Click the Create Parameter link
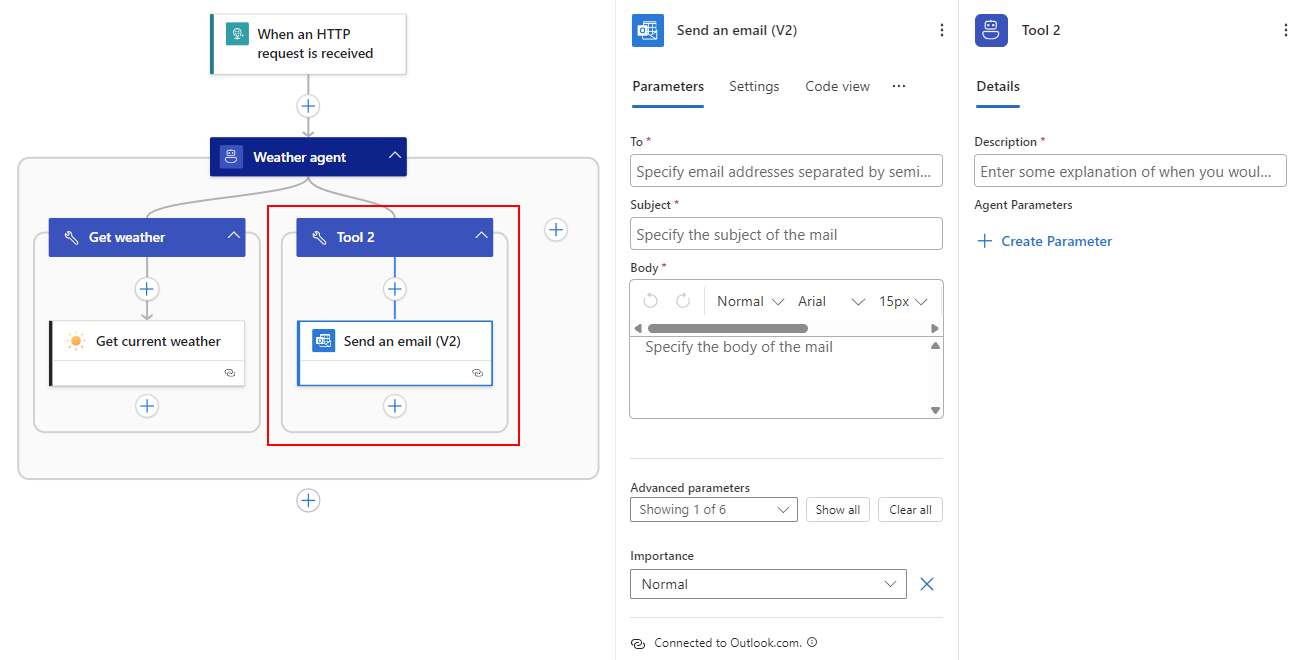The height and width of the screenshot is (660, 1300). coord(1044,241)
